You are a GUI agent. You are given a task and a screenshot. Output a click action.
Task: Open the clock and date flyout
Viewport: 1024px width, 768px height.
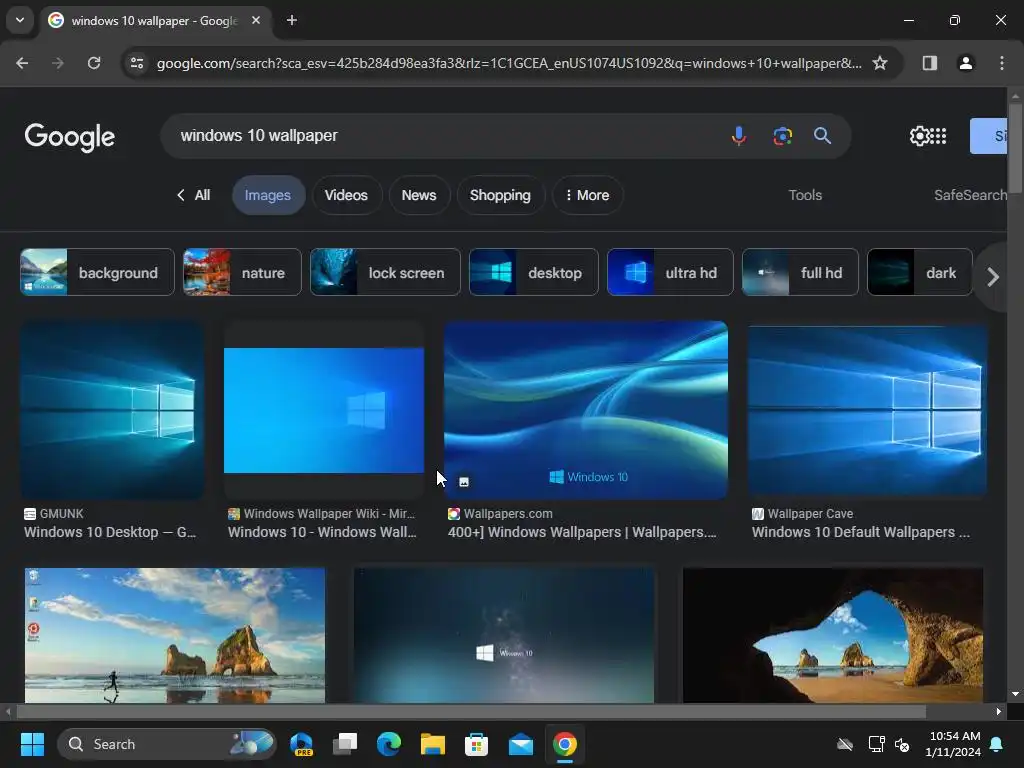click(953, 744)
